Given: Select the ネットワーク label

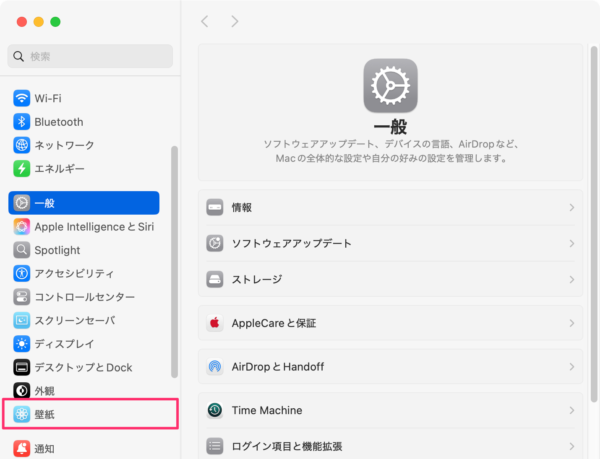Looking at the screenshot, I should 64,145.
